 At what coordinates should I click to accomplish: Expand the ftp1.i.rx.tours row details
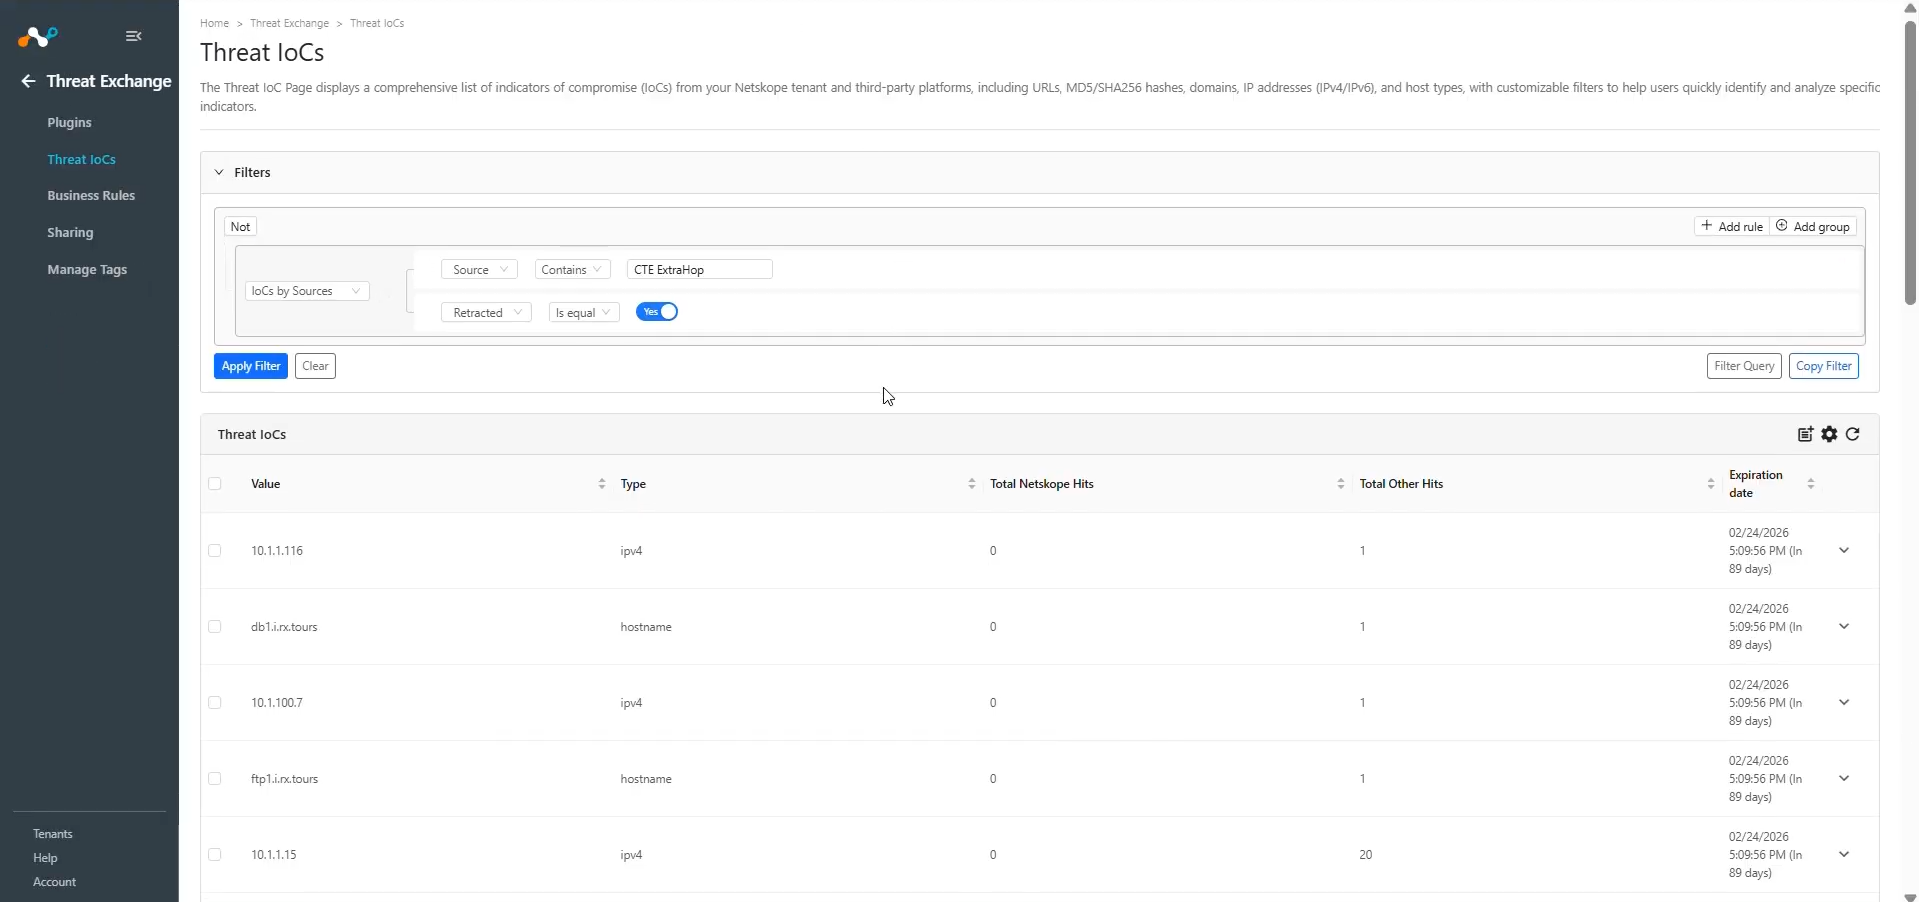pos(1844,779)
